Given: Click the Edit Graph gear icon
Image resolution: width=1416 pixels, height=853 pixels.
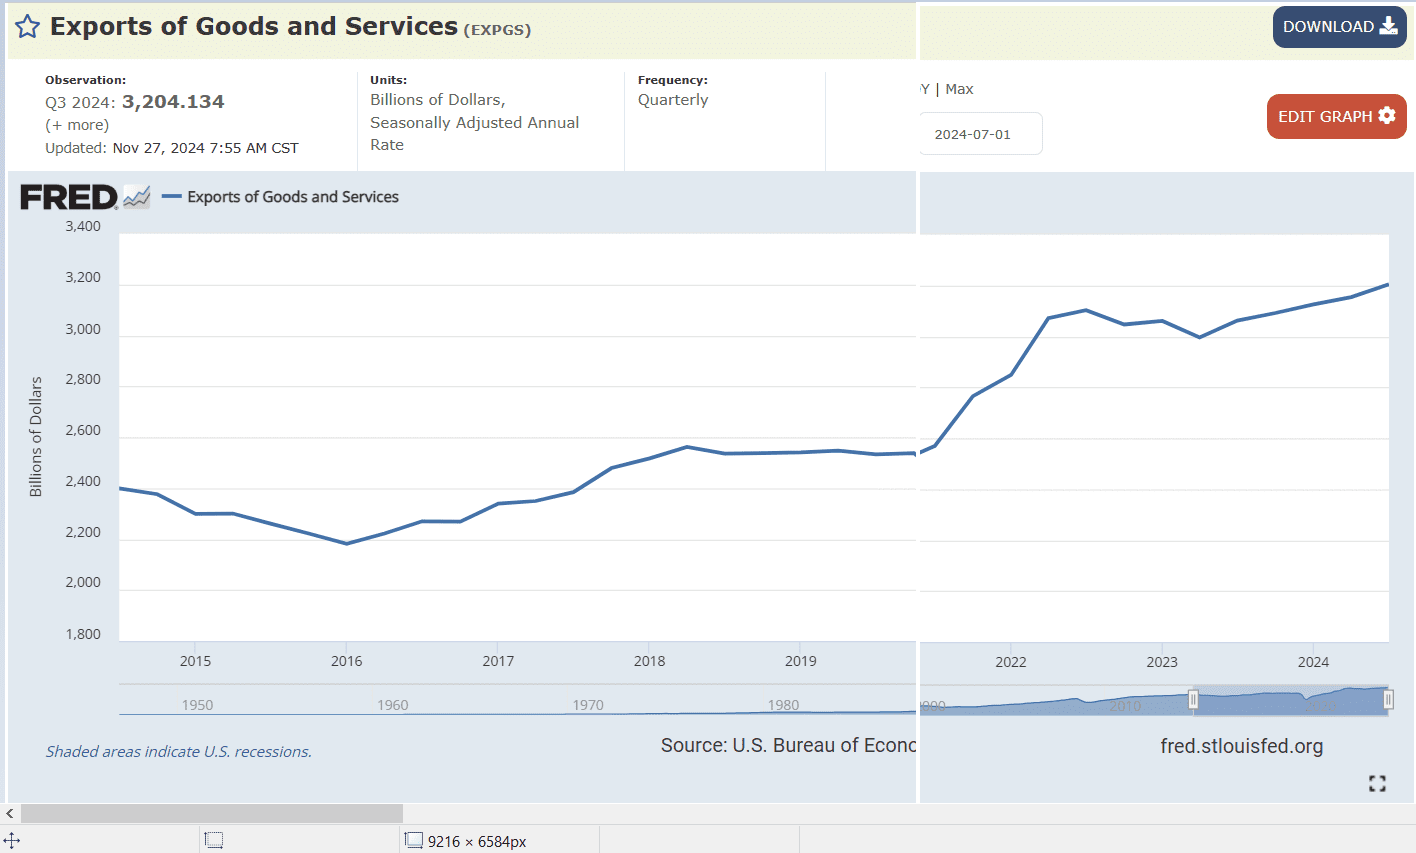Looking at the screenshot, I should [x=1386, y=115].
